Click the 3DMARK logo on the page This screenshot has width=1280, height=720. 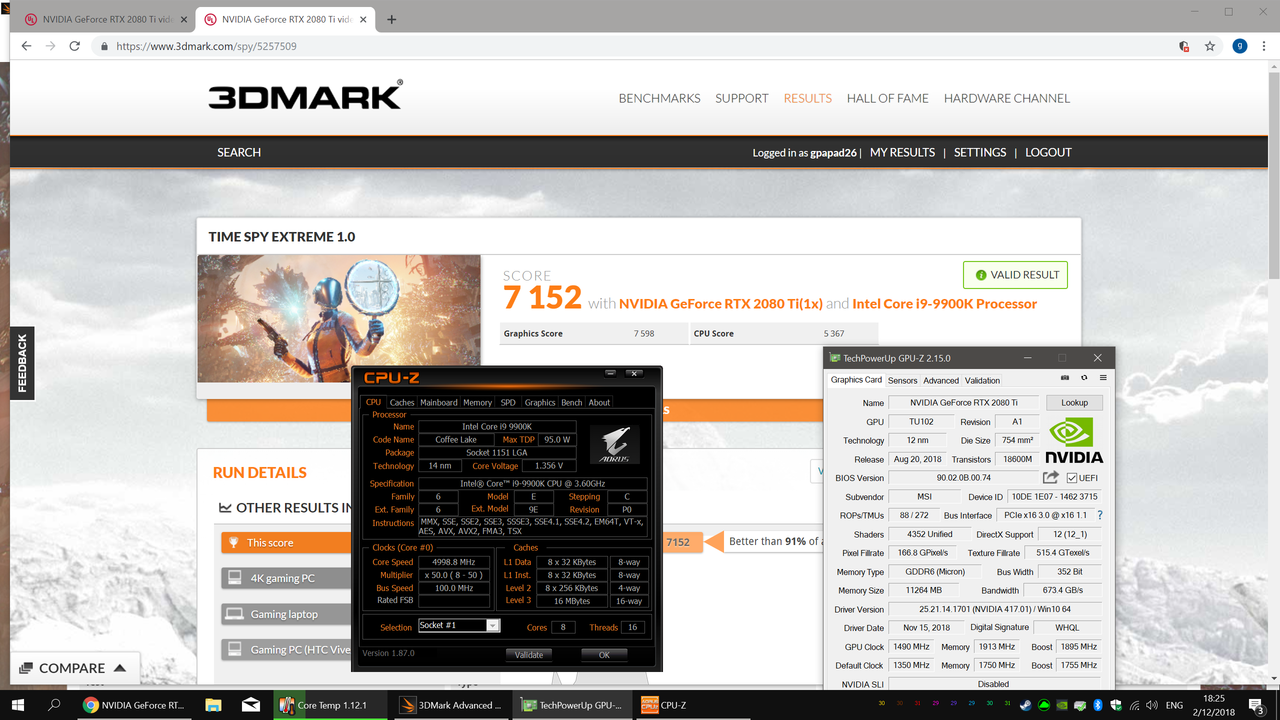306,96
